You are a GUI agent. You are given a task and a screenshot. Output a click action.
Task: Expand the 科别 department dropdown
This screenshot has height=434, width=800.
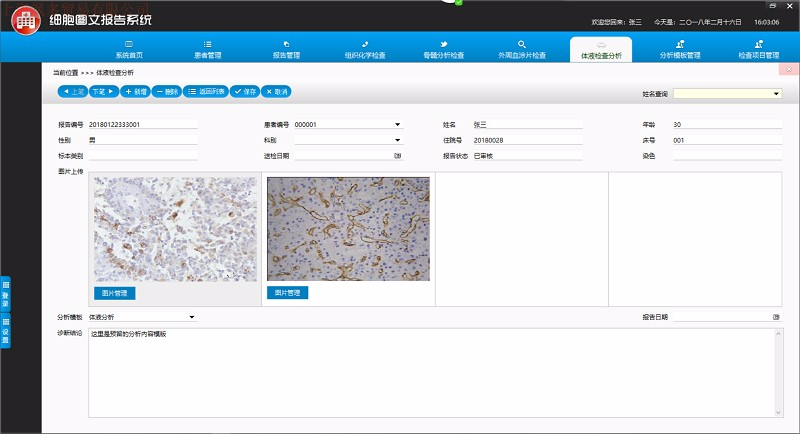[397, 140]
